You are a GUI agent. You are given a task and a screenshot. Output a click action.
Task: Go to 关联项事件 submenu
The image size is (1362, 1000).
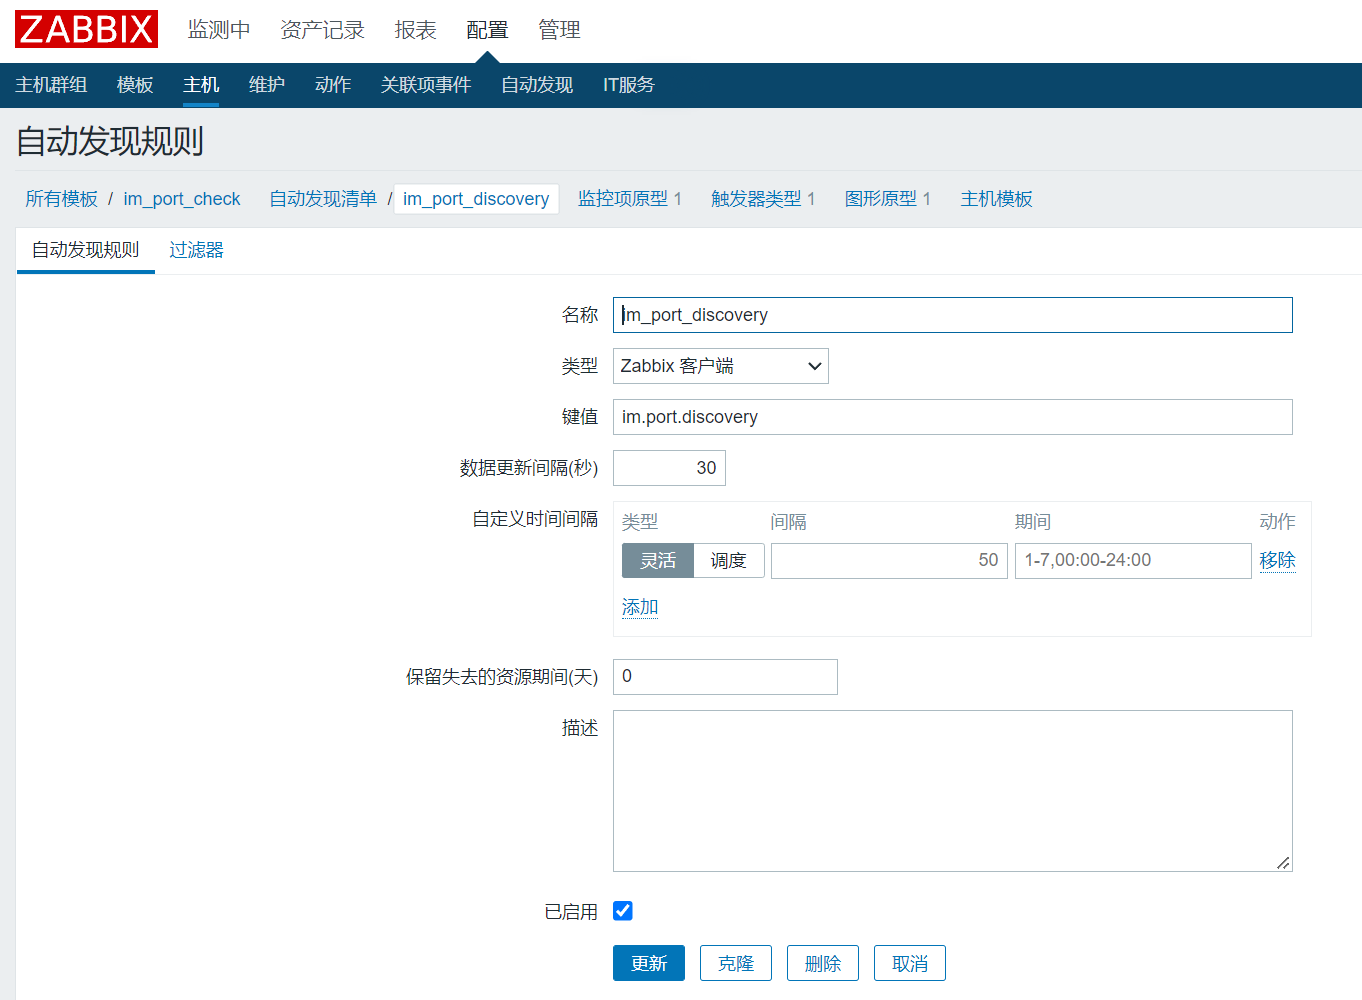[426, 85]
